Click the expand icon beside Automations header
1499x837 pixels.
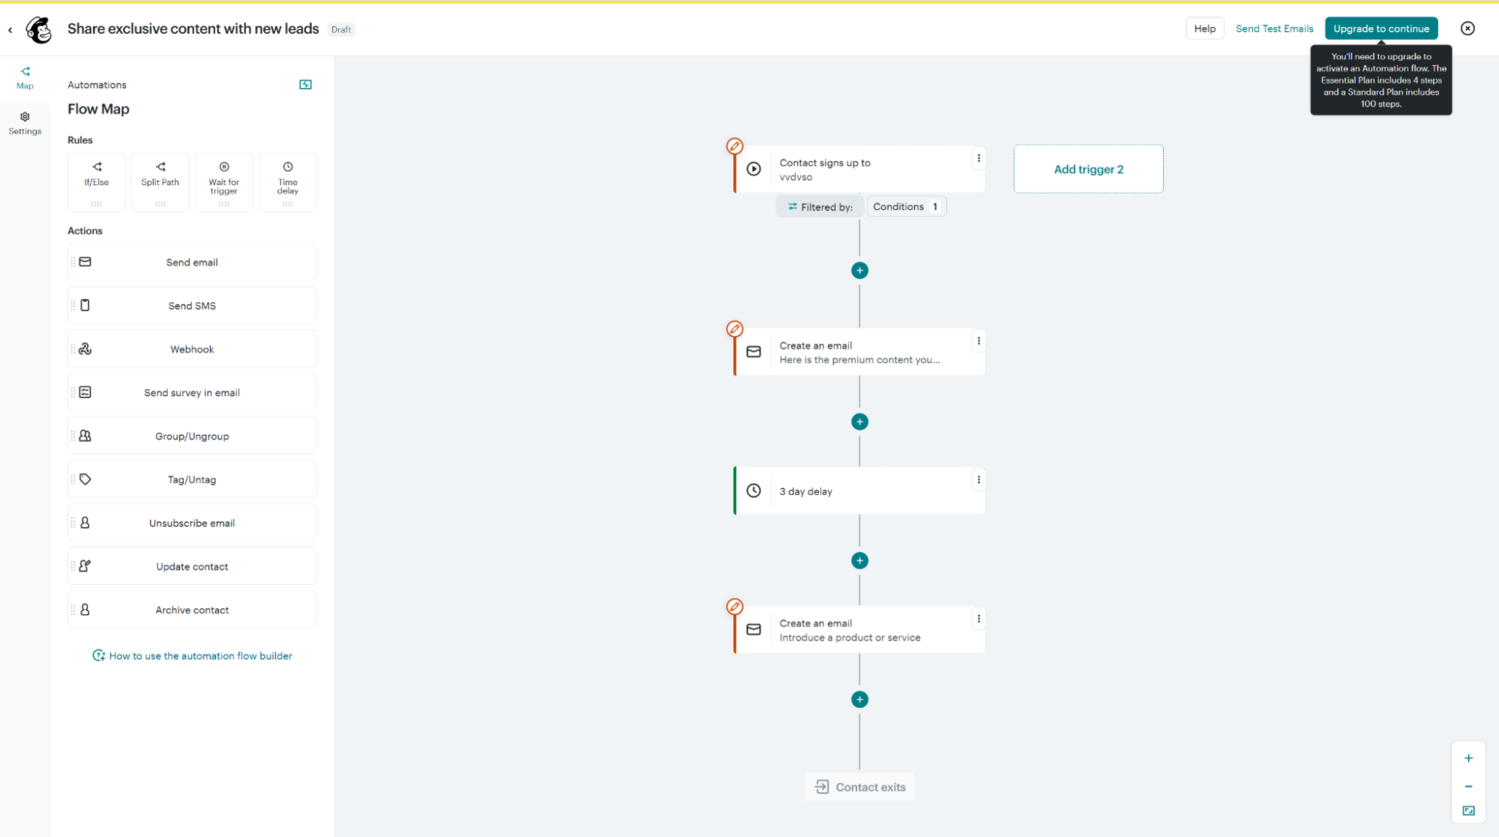point(305,84)
